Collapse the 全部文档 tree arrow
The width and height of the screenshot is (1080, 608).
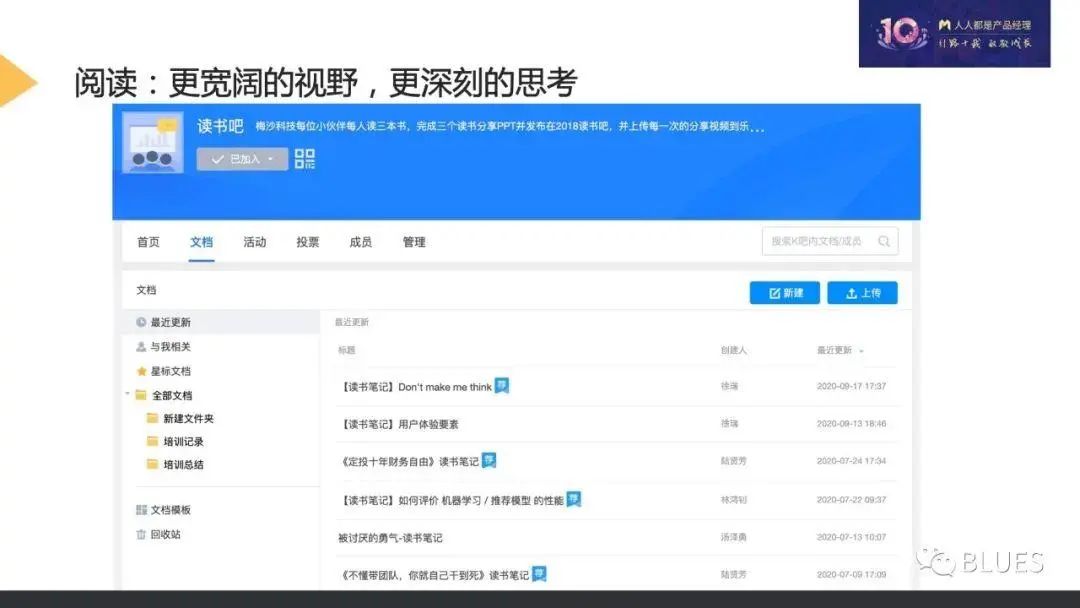127,395
